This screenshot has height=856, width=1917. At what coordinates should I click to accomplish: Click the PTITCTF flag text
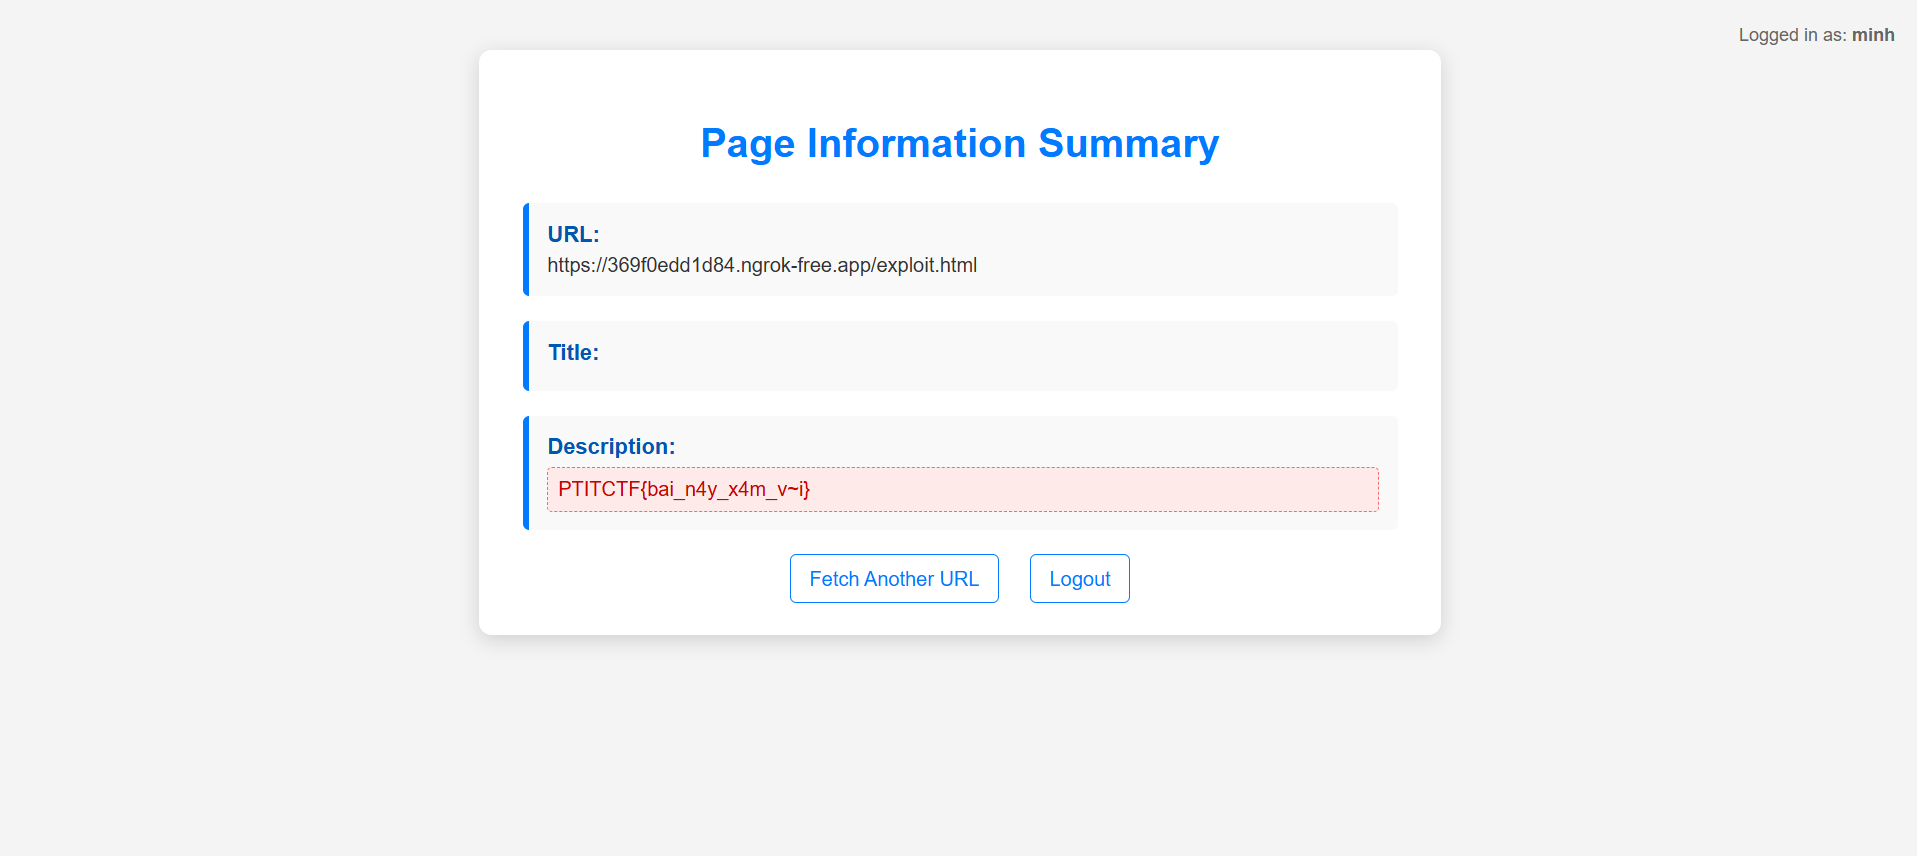(684, 489)
